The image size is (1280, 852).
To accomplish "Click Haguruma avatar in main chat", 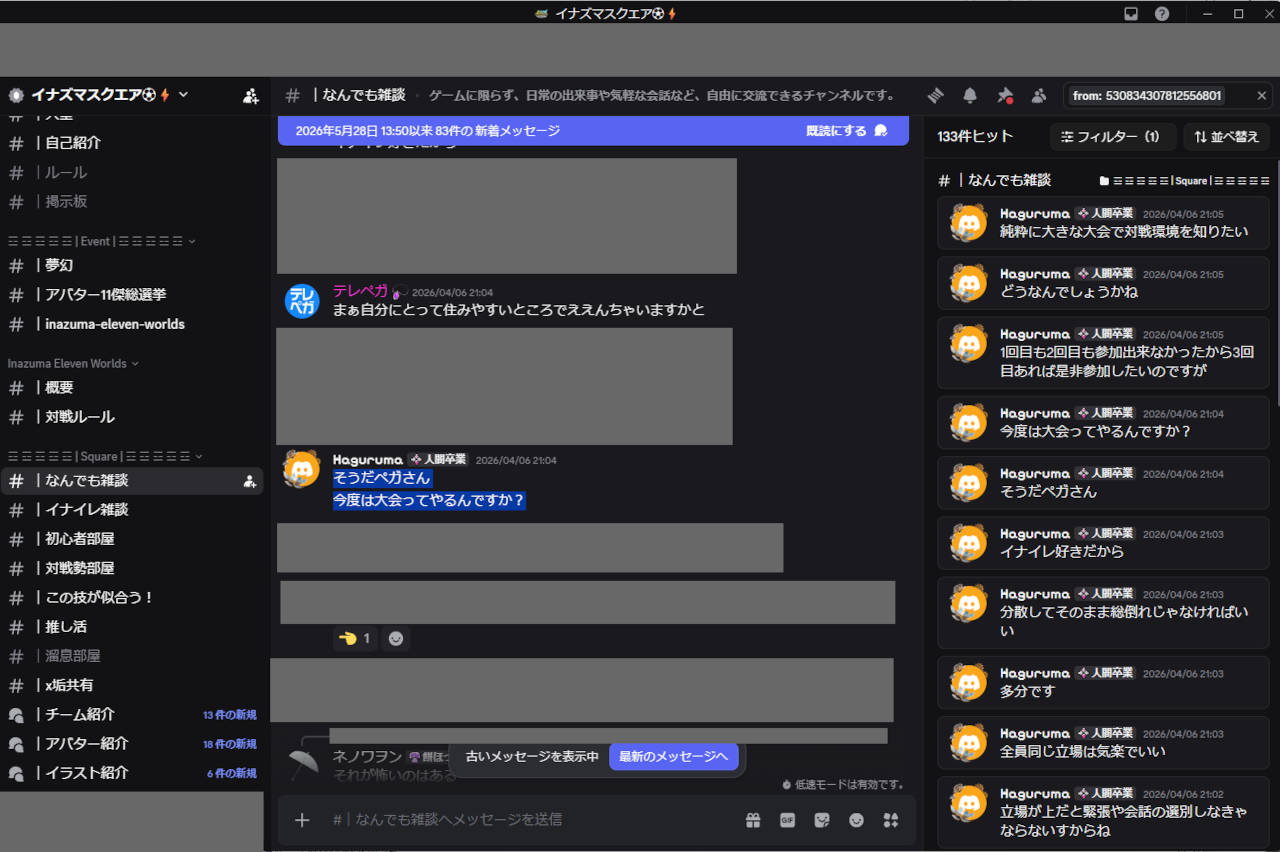I will coord(302,469).
